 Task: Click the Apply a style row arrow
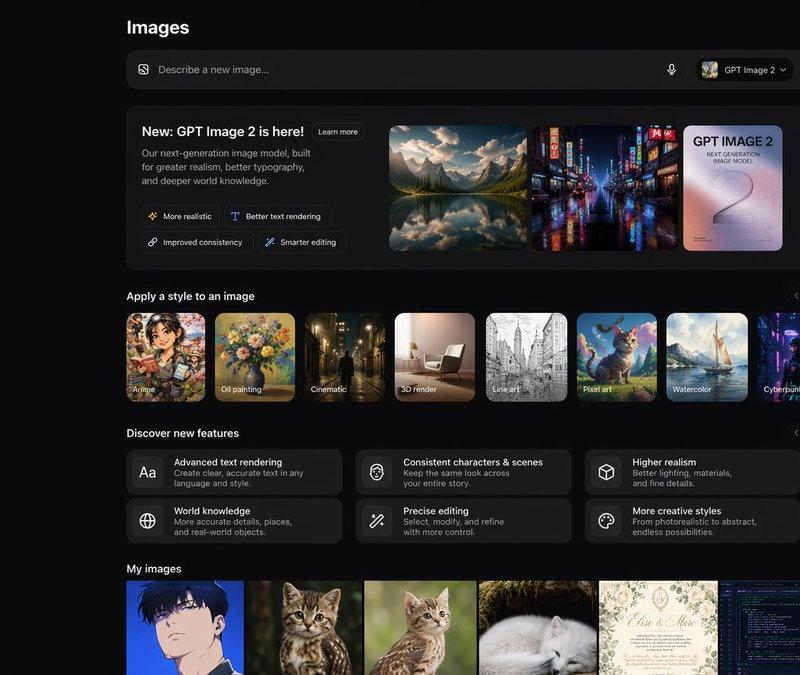(x=795, y=296)
